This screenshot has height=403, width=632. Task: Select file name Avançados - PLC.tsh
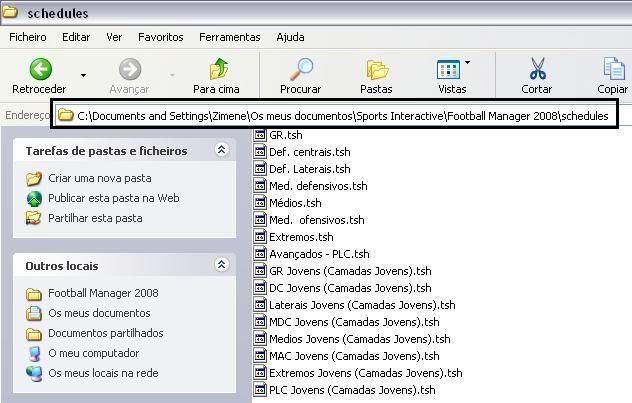point(319,254)
